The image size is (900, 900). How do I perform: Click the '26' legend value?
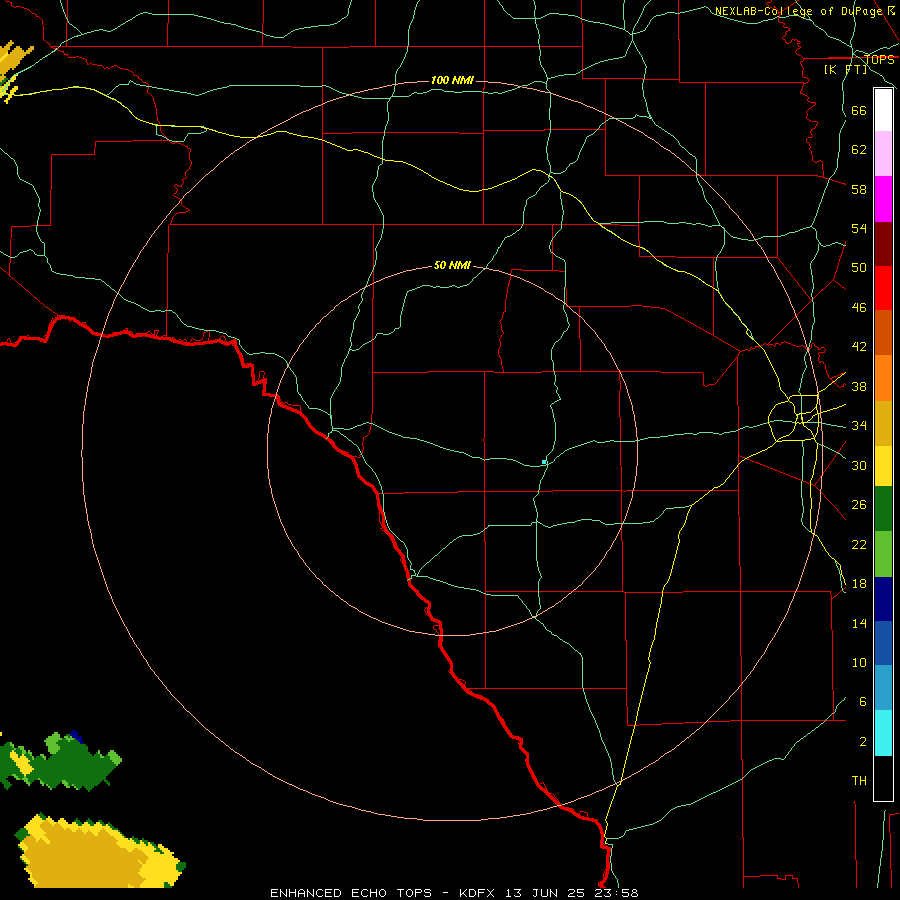click(859, 505)
